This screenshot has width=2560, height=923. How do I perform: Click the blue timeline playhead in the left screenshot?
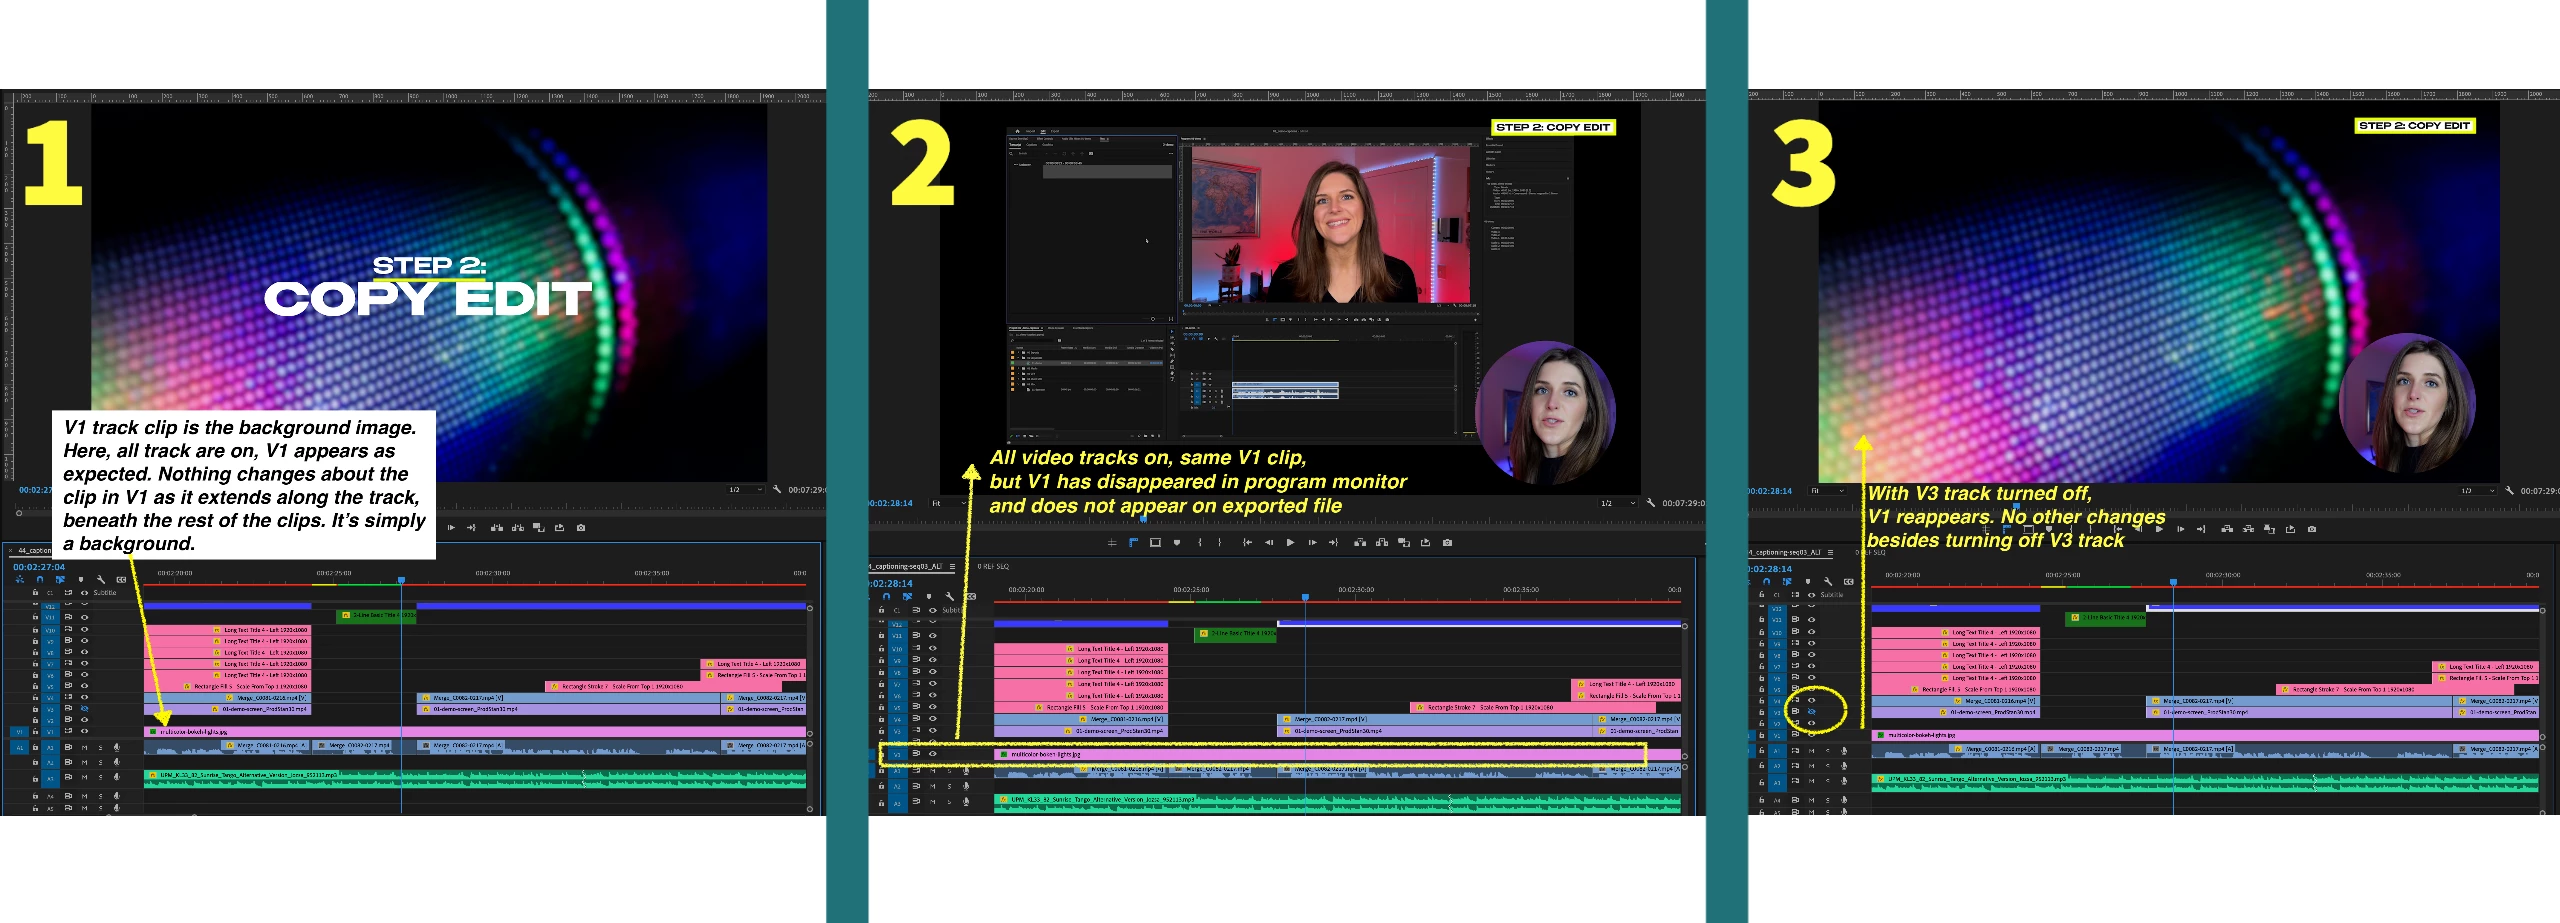(401, 580)
